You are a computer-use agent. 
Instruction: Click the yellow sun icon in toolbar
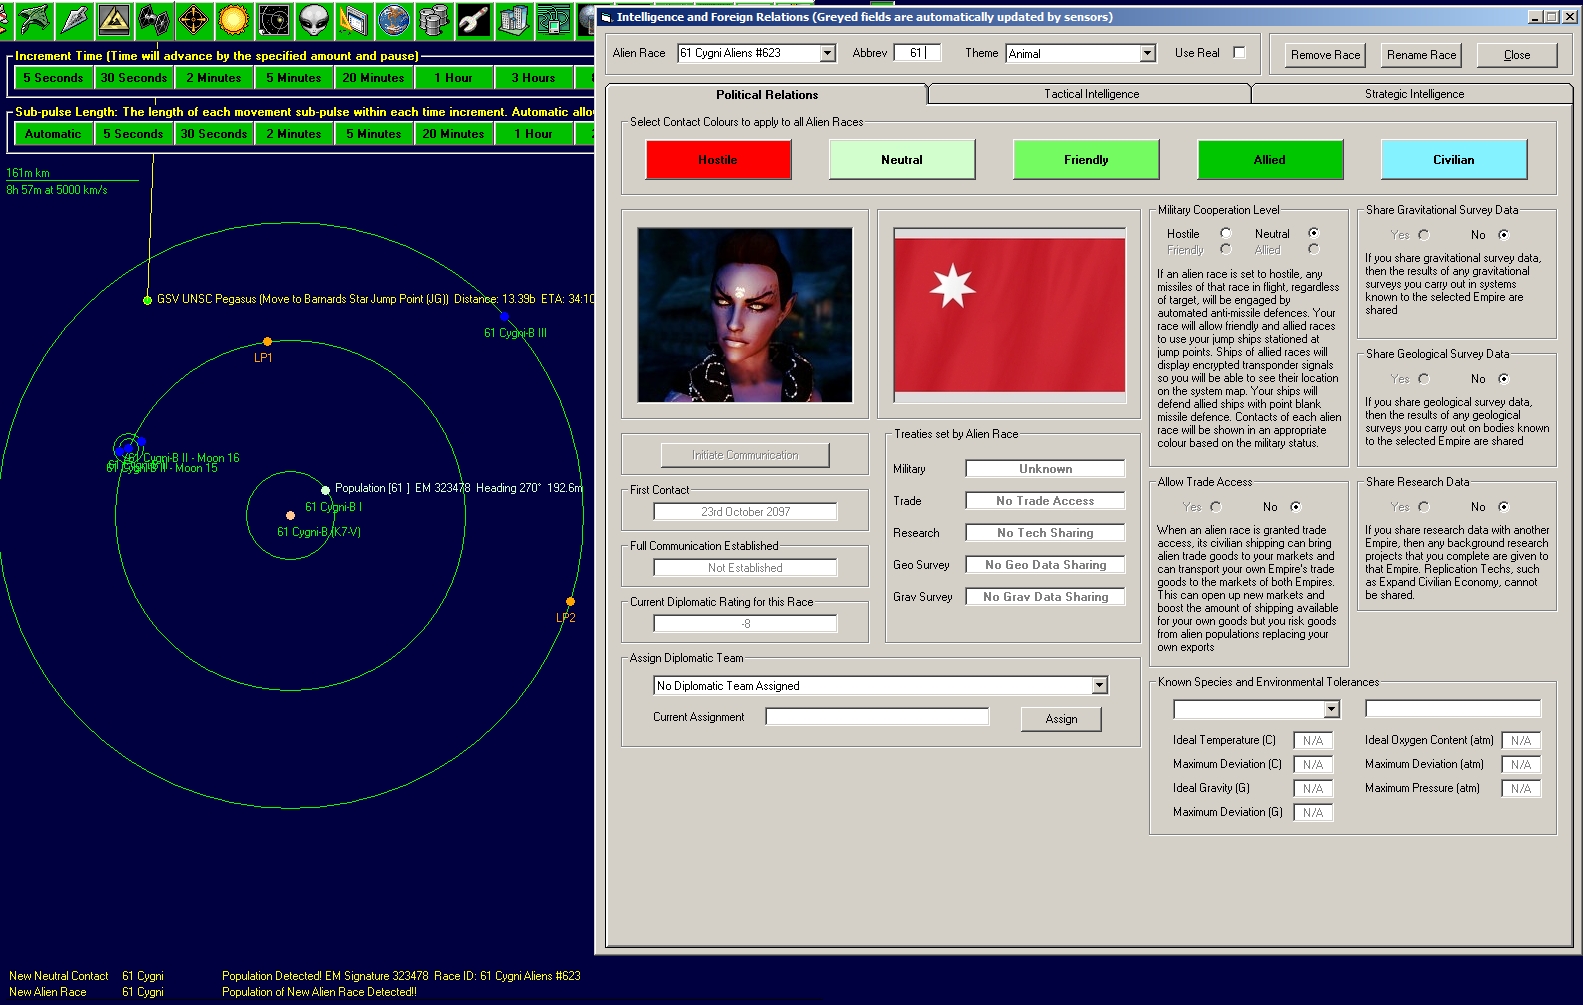[x=233, y=18]
